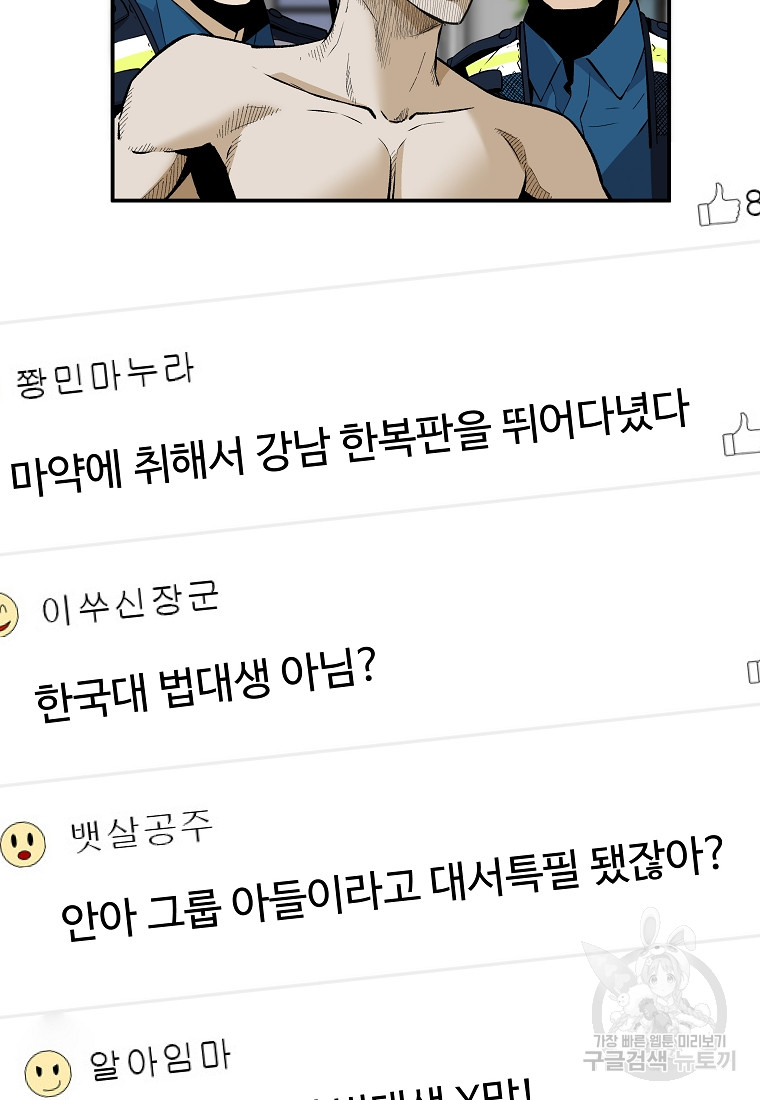The width and height of the screenshot is (760, 1100).
Task: Like the top post with thumbs-up icon
Action: coord(719,204)
